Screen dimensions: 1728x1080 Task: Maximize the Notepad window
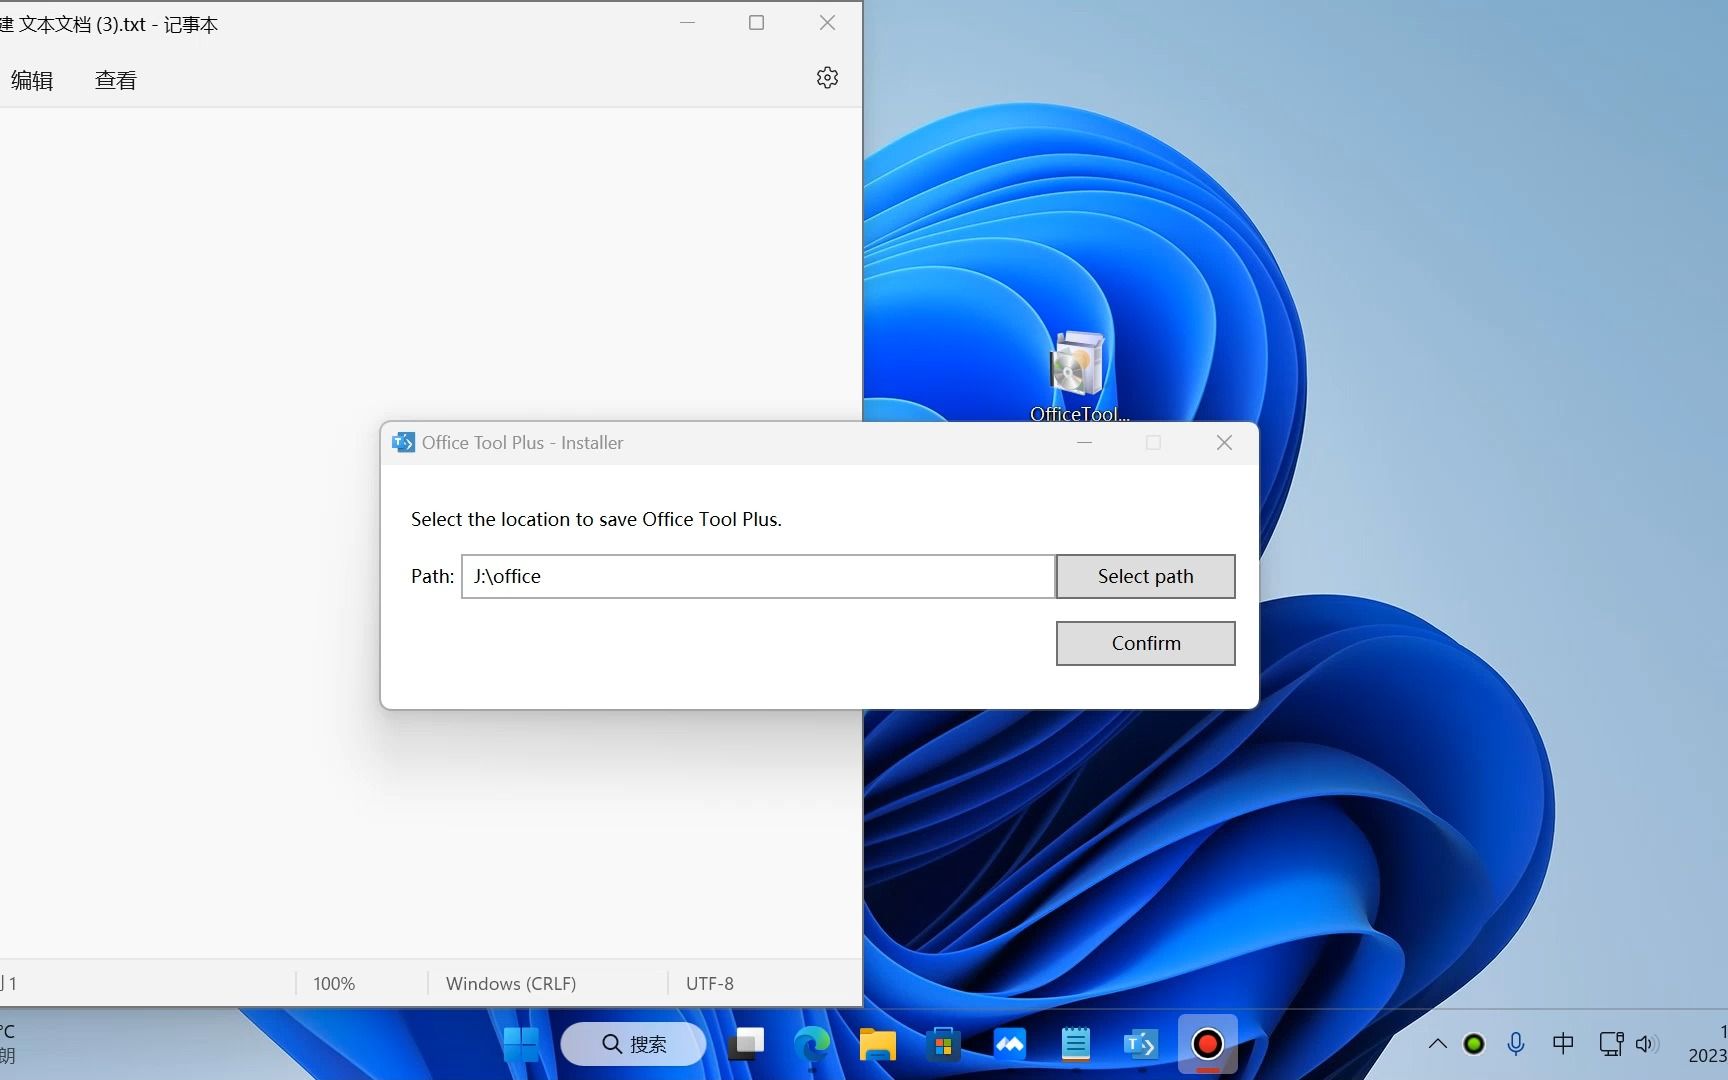(757, 23)
